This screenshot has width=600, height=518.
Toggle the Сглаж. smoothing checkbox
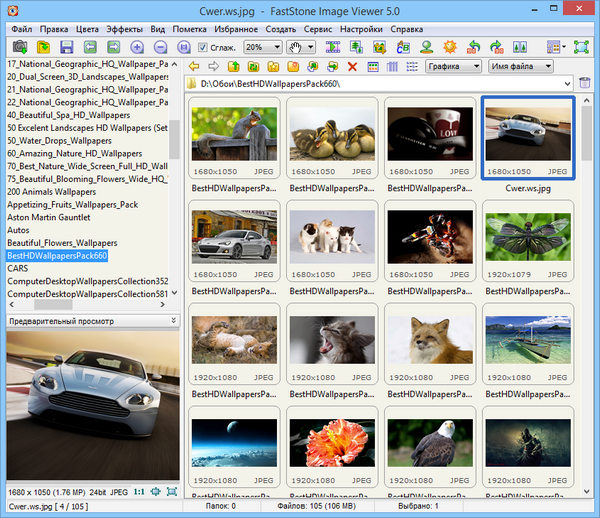click(203, 47)
